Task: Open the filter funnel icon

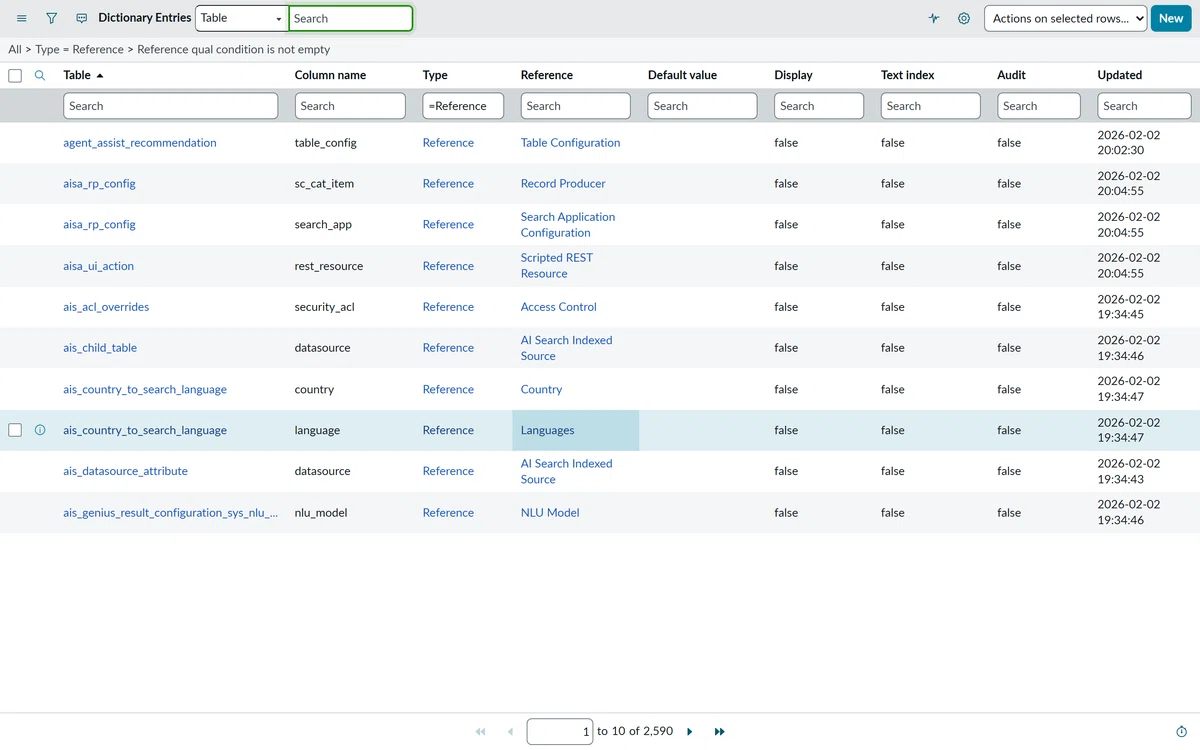Action: pos(52,18)
